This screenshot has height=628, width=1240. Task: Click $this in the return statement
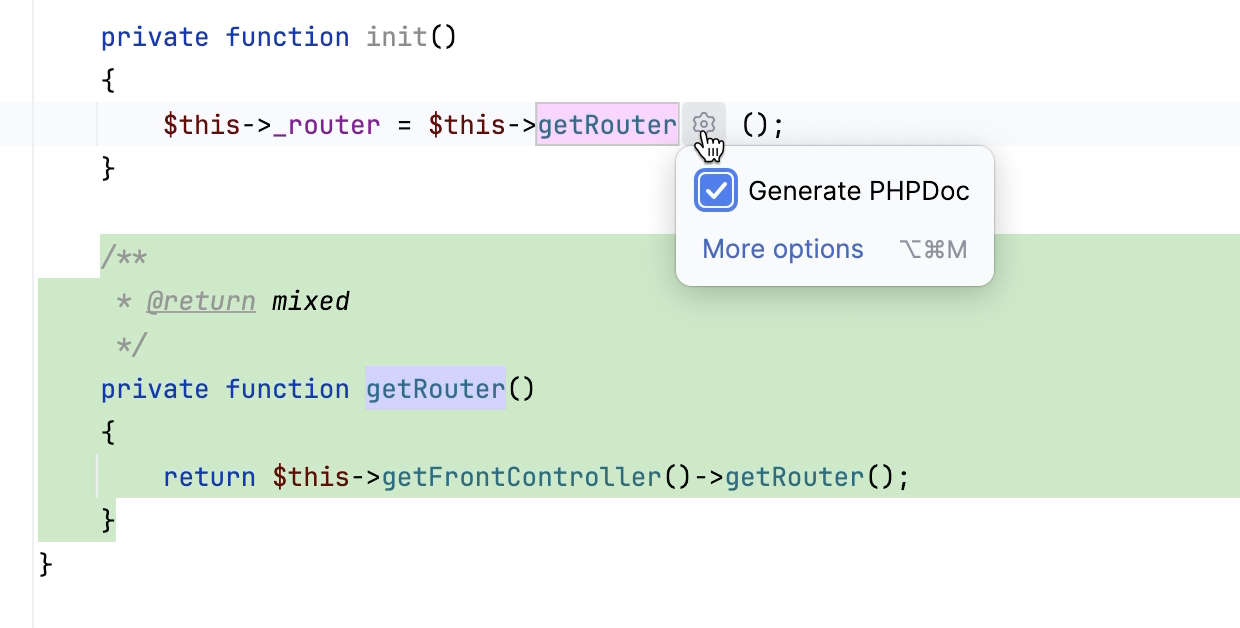(311, 477)
